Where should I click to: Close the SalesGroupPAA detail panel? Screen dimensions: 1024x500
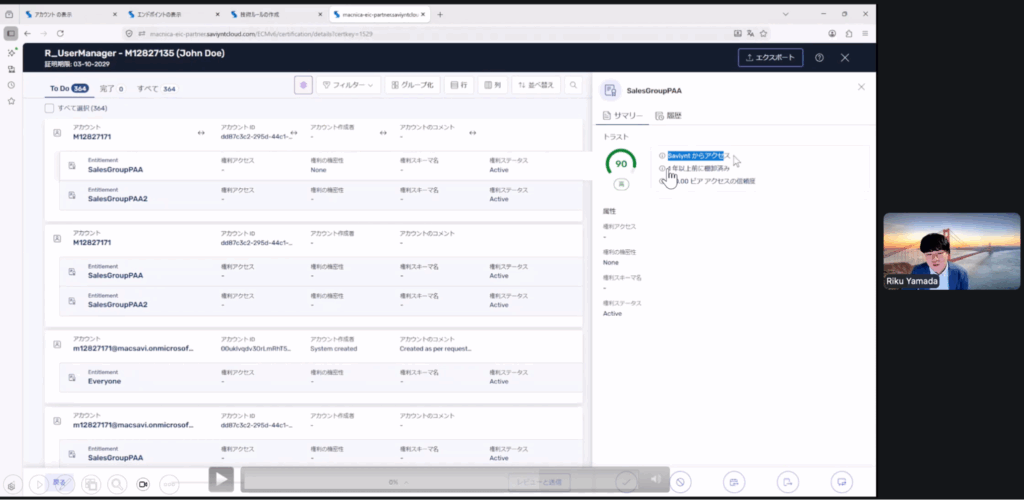click(x=861, y=87)
